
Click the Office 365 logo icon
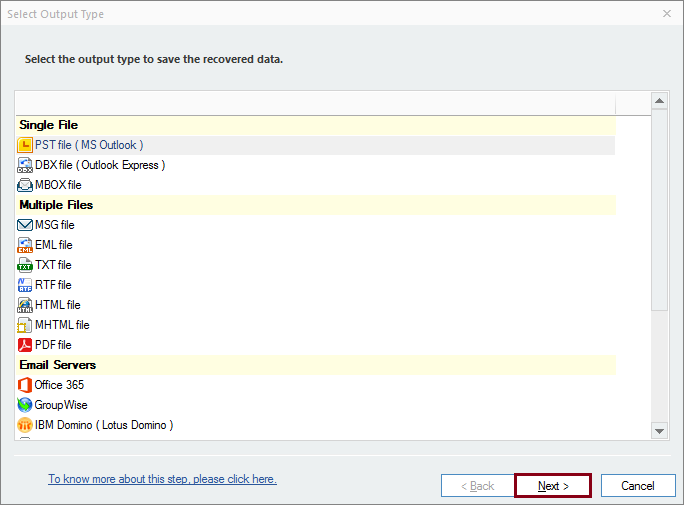(x=25, y=385)
